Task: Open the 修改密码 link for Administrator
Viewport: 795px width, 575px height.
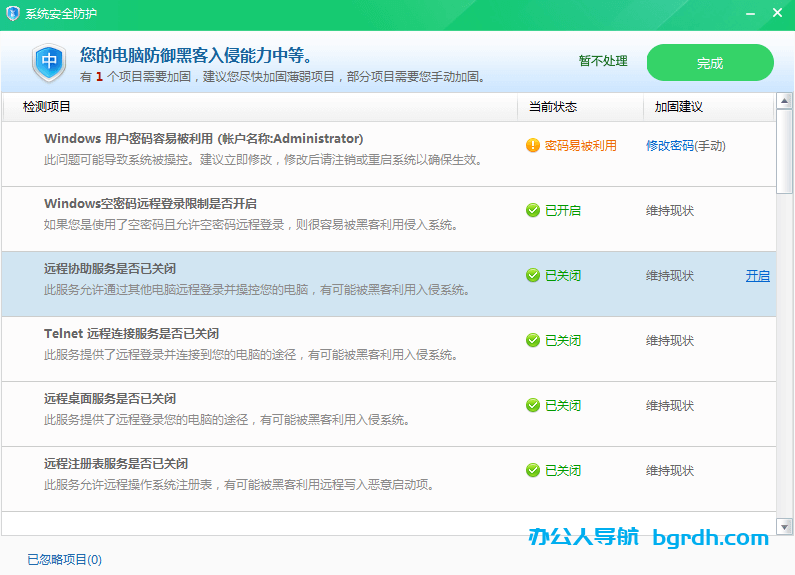Action: (x=670, y=146)
